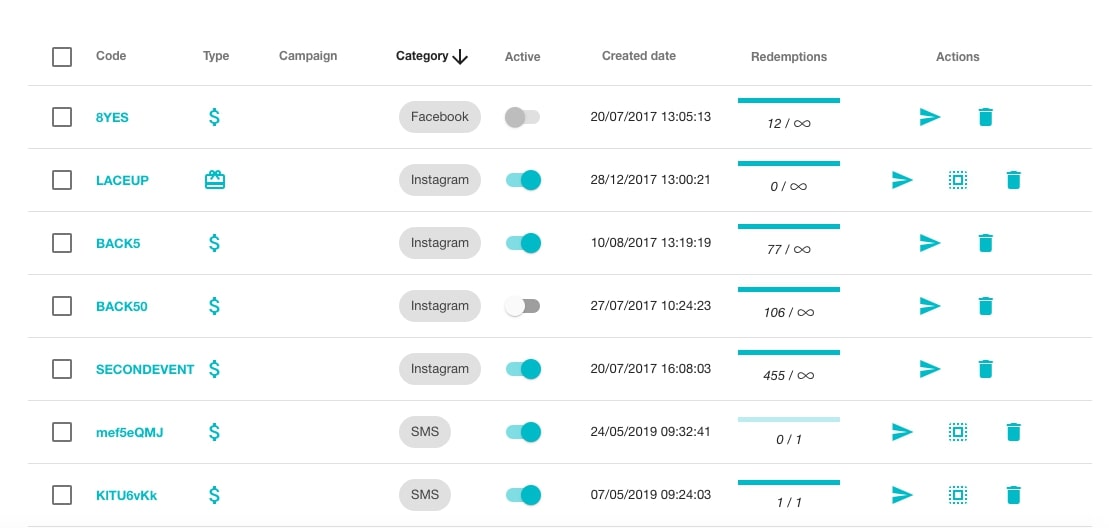Click the send icon for BACK5
This screenshot has height=528, width=1109.
[x=929, y=243]
